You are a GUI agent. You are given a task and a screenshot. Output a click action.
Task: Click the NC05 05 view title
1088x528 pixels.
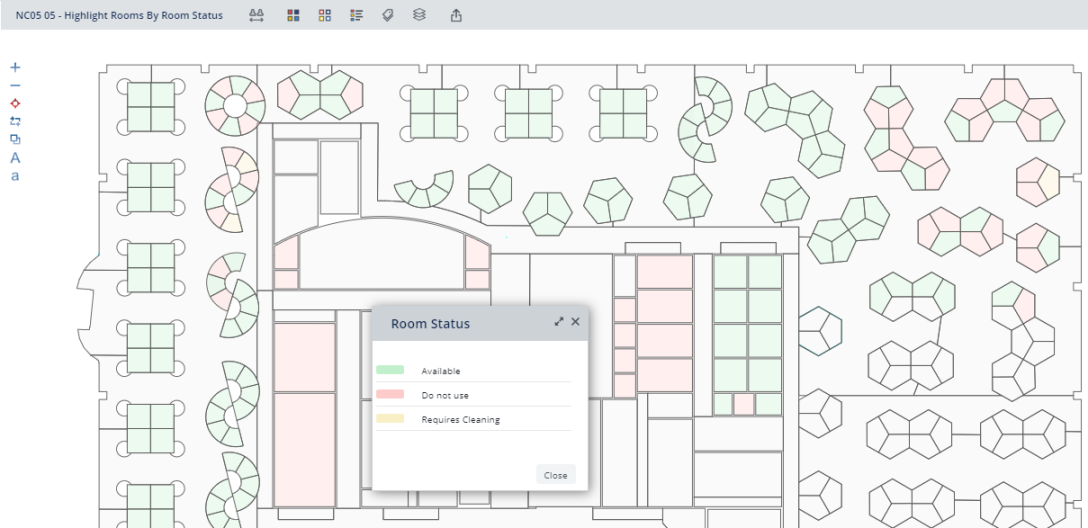click(119, 15)
